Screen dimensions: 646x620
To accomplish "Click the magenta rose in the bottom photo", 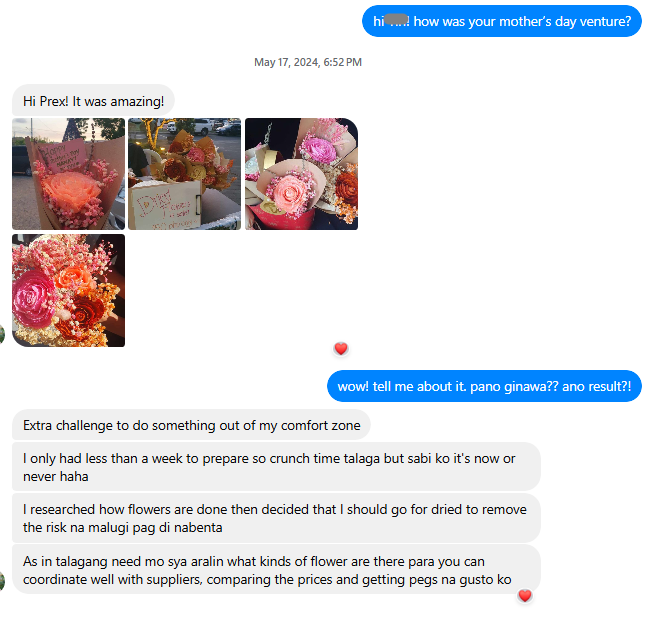I will 33,297.
